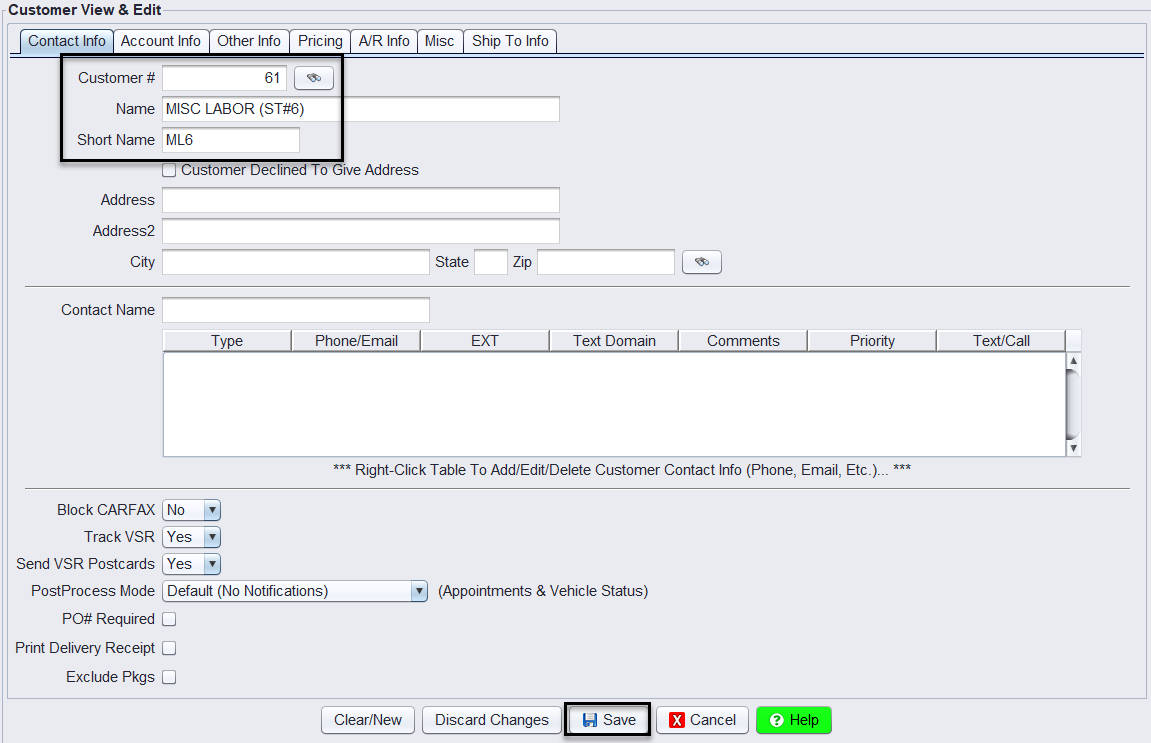Toggle the Print Delivery Receipt checkbox

[x=169, y=648]
